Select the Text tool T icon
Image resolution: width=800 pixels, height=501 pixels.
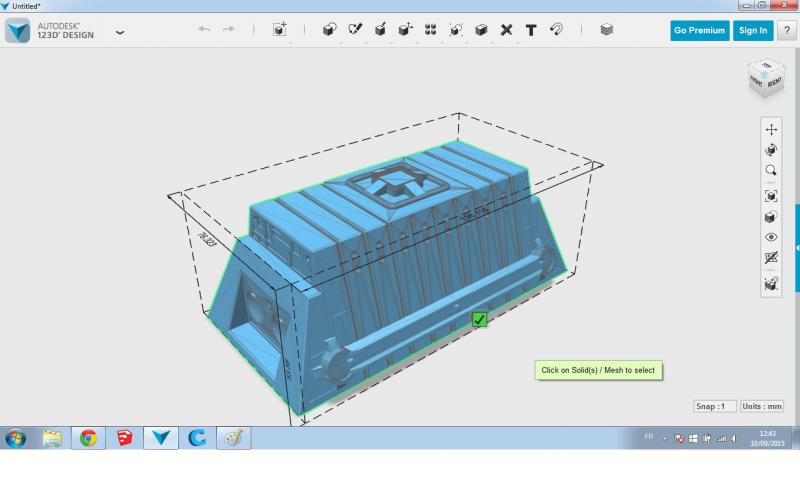pos(531,30)
